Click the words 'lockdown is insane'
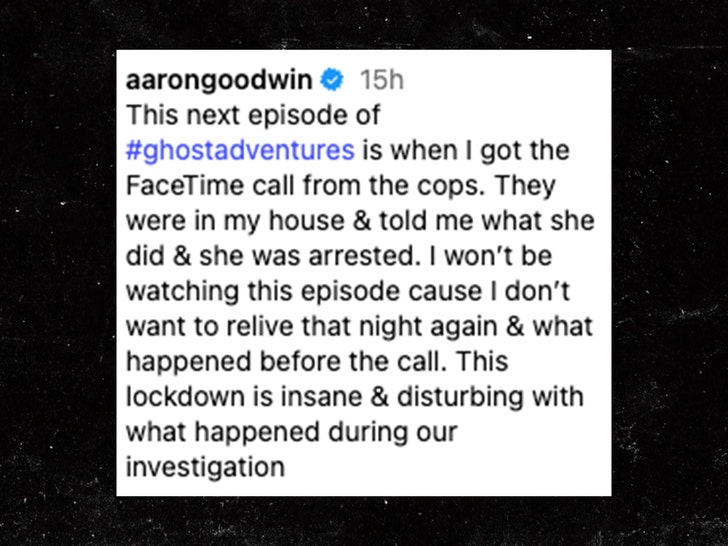This screenshot has width=728, height=546. [244, 397]
